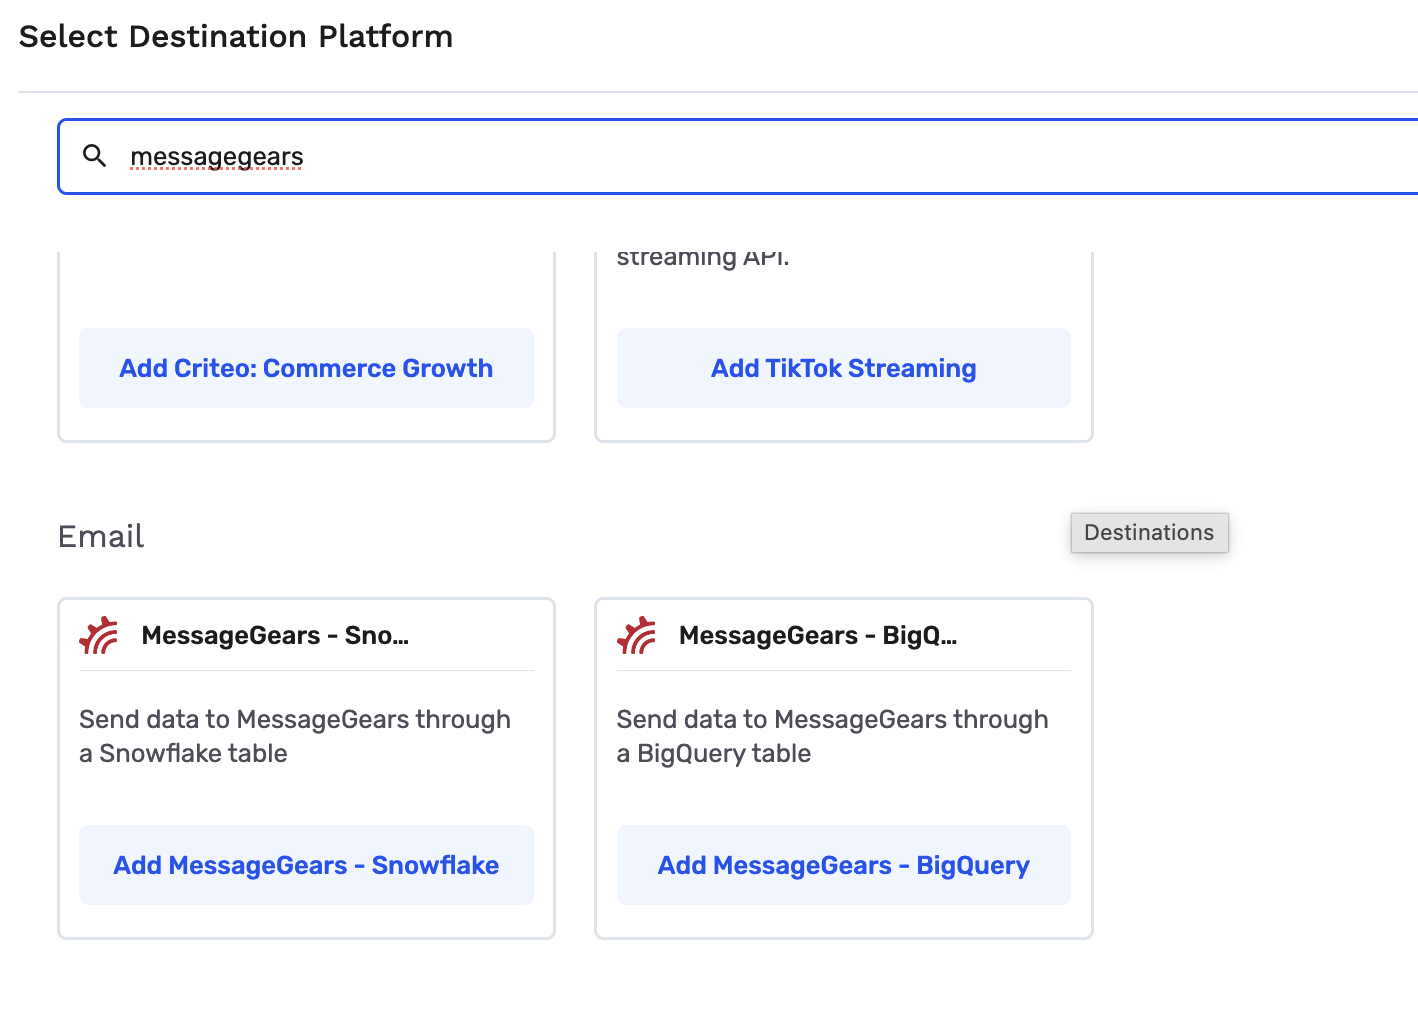Click 'Select Destination Platform' heading
Image resolution: width=1418 pixels, height=1036 pixels.
[x=236, y=37]
